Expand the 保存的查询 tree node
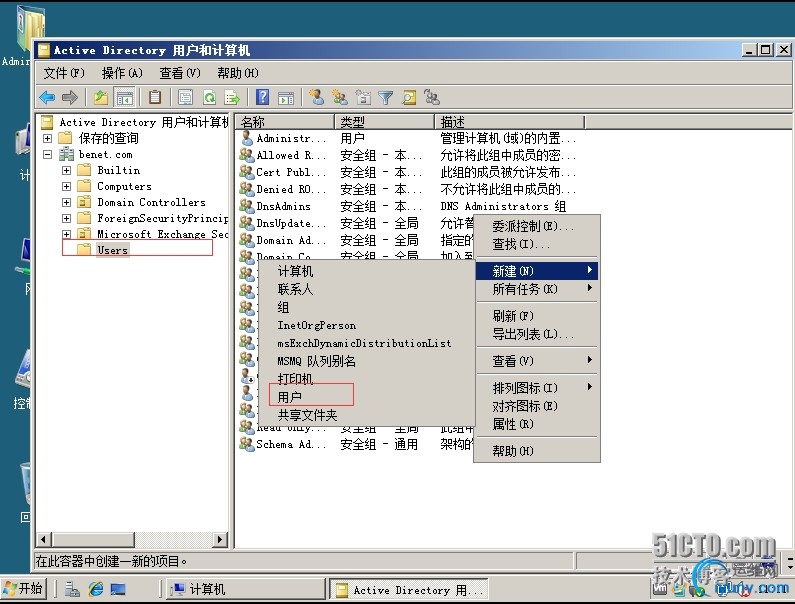Screen dimensions: 795x604 tap(47, 138)
